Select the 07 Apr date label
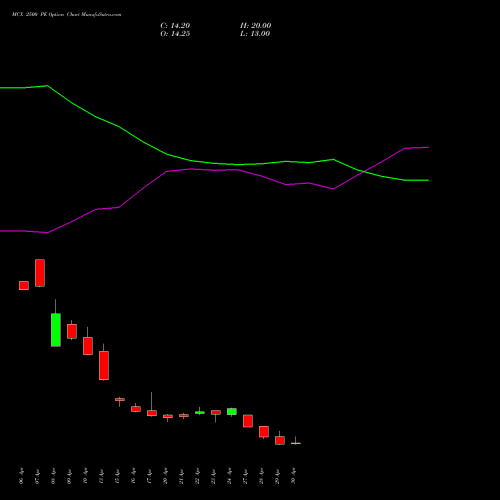The width and height of the screenshot is (500, 500). click(37, 476)
